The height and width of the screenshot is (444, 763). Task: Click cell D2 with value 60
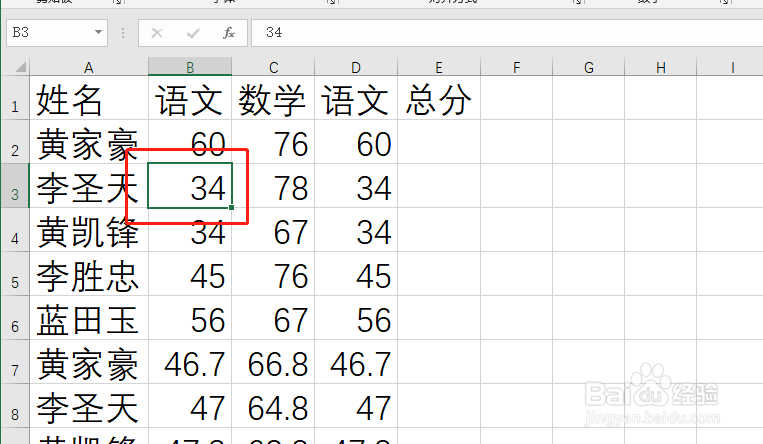point(356,142)
